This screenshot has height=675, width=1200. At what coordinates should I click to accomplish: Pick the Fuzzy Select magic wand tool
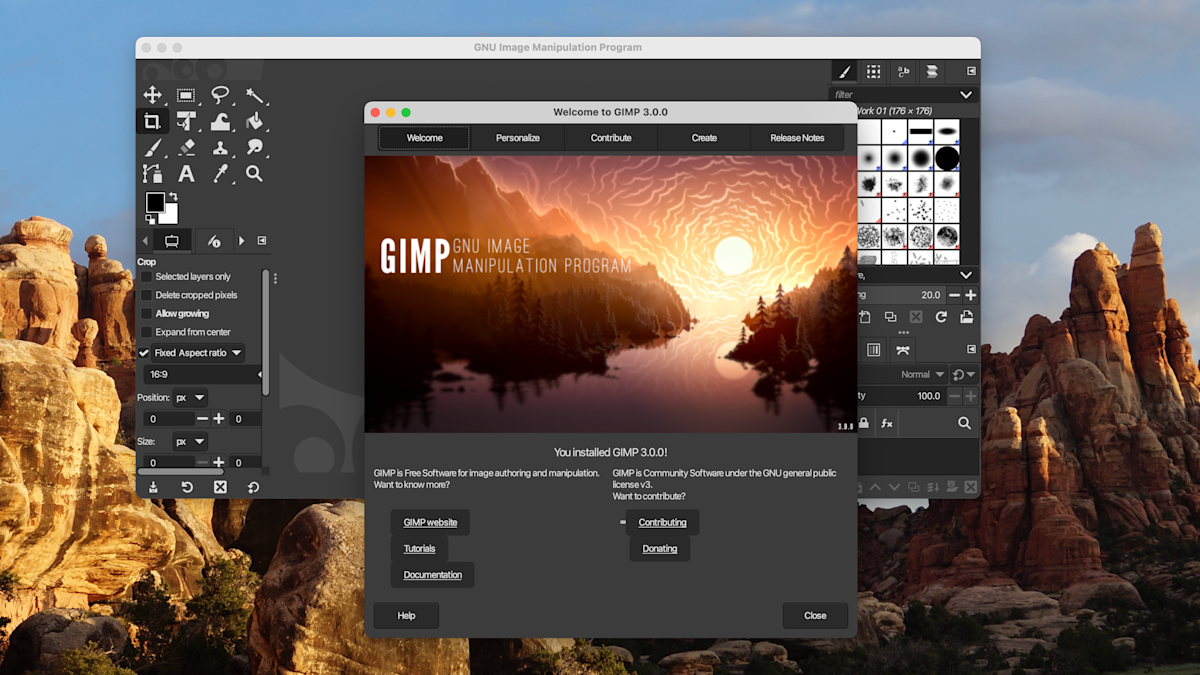[x=254, y=95]
